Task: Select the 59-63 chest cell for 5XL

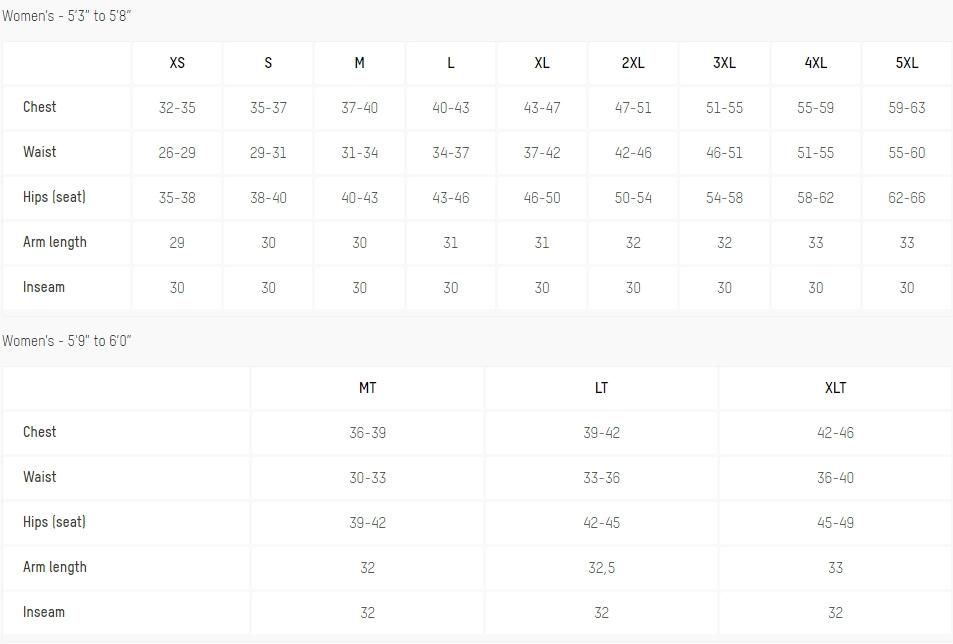Action: (x=906, y=108)
